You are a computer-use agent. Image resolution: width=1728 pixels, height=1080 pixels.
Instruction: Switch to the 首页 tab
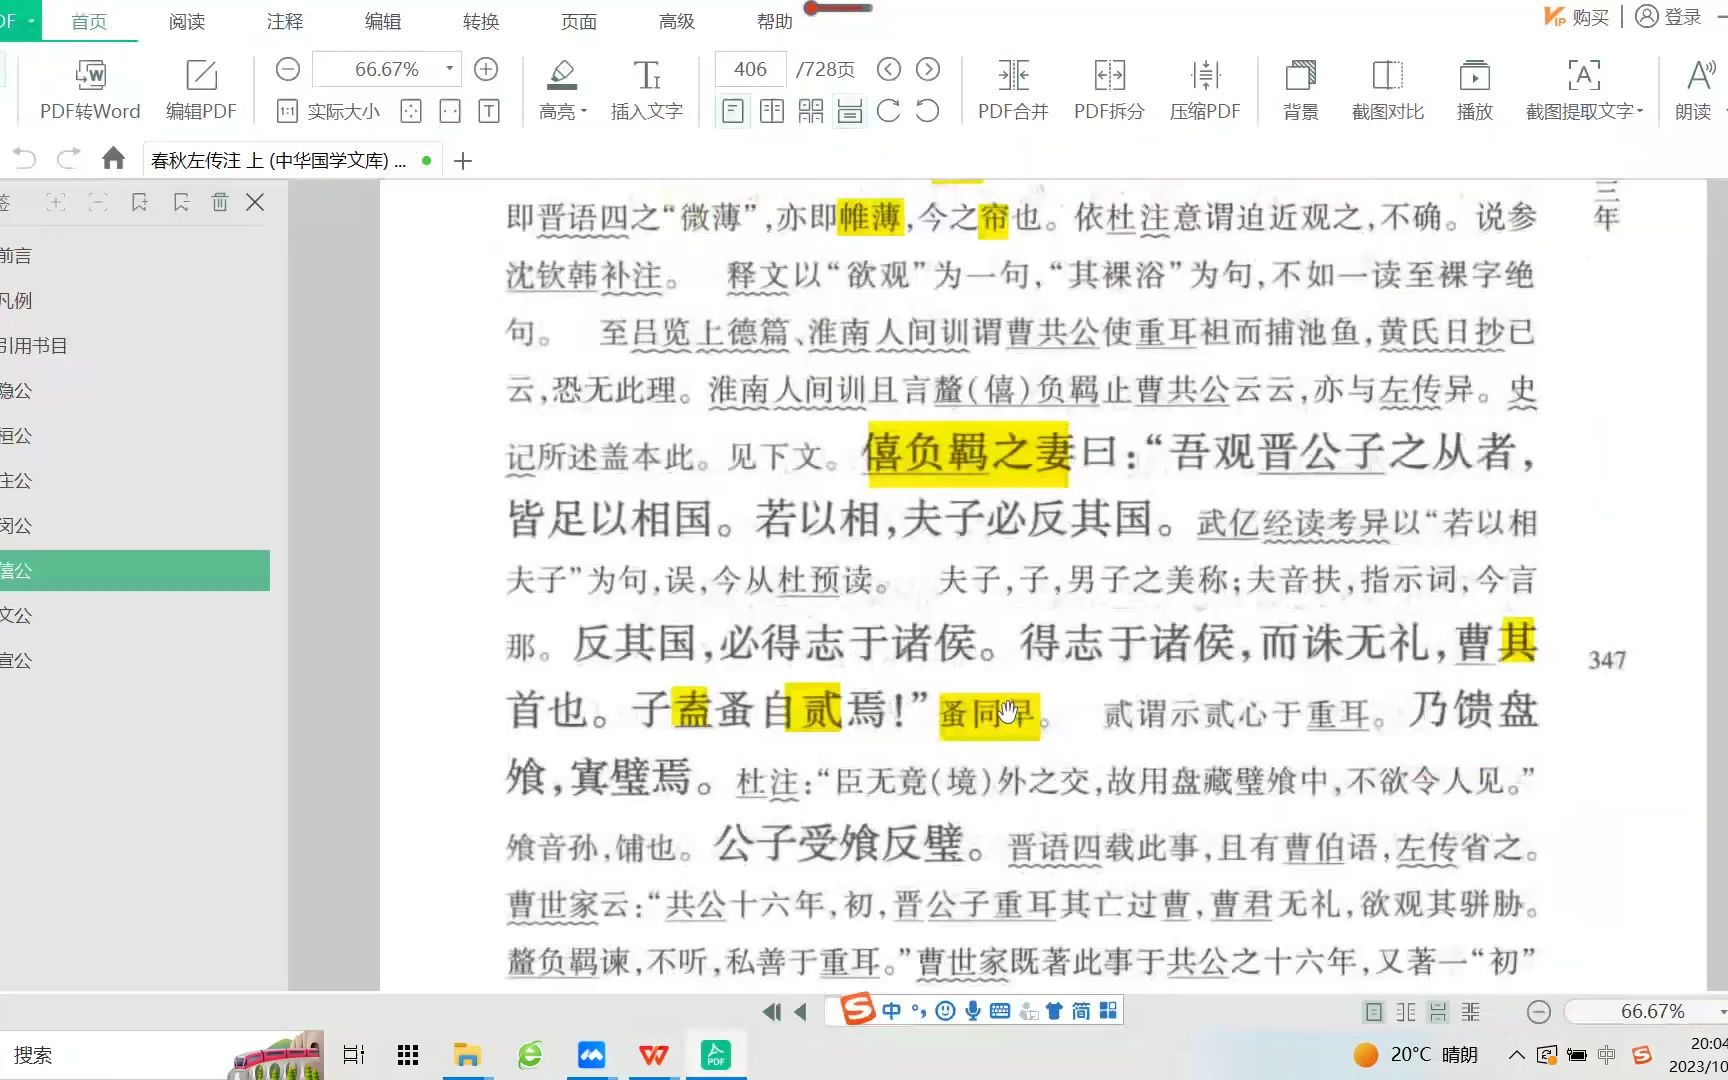[x=89, y=21]
